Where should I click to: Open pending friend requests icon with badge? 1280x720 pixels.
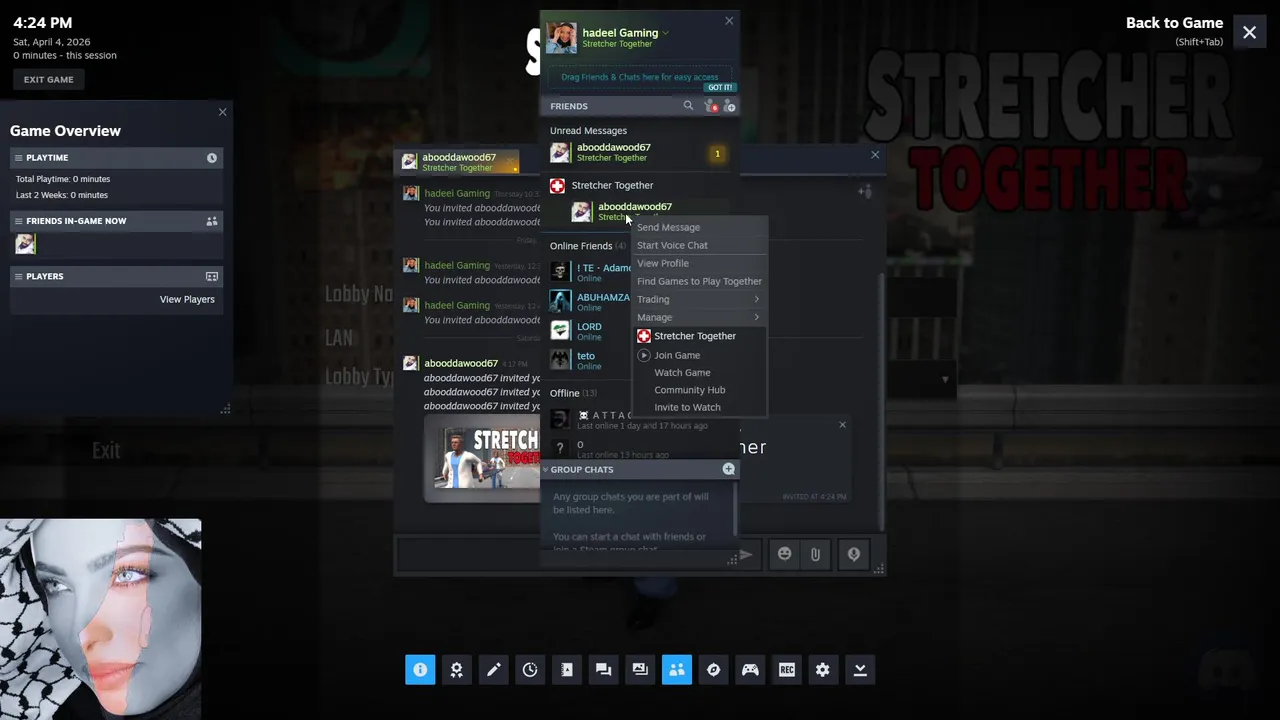point(711,106)
